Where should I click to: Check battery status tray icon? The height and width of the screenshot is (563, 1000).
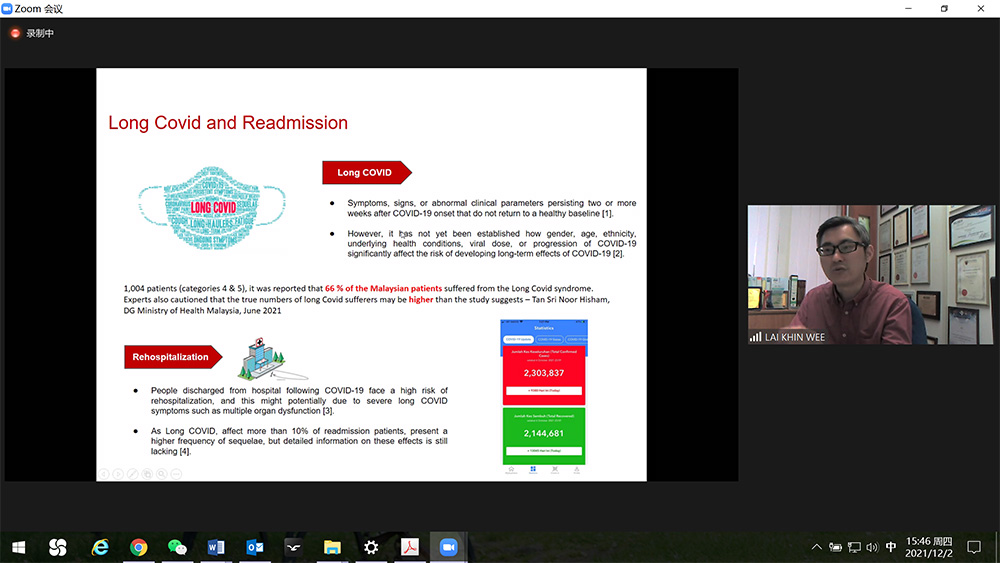(835, 547)
